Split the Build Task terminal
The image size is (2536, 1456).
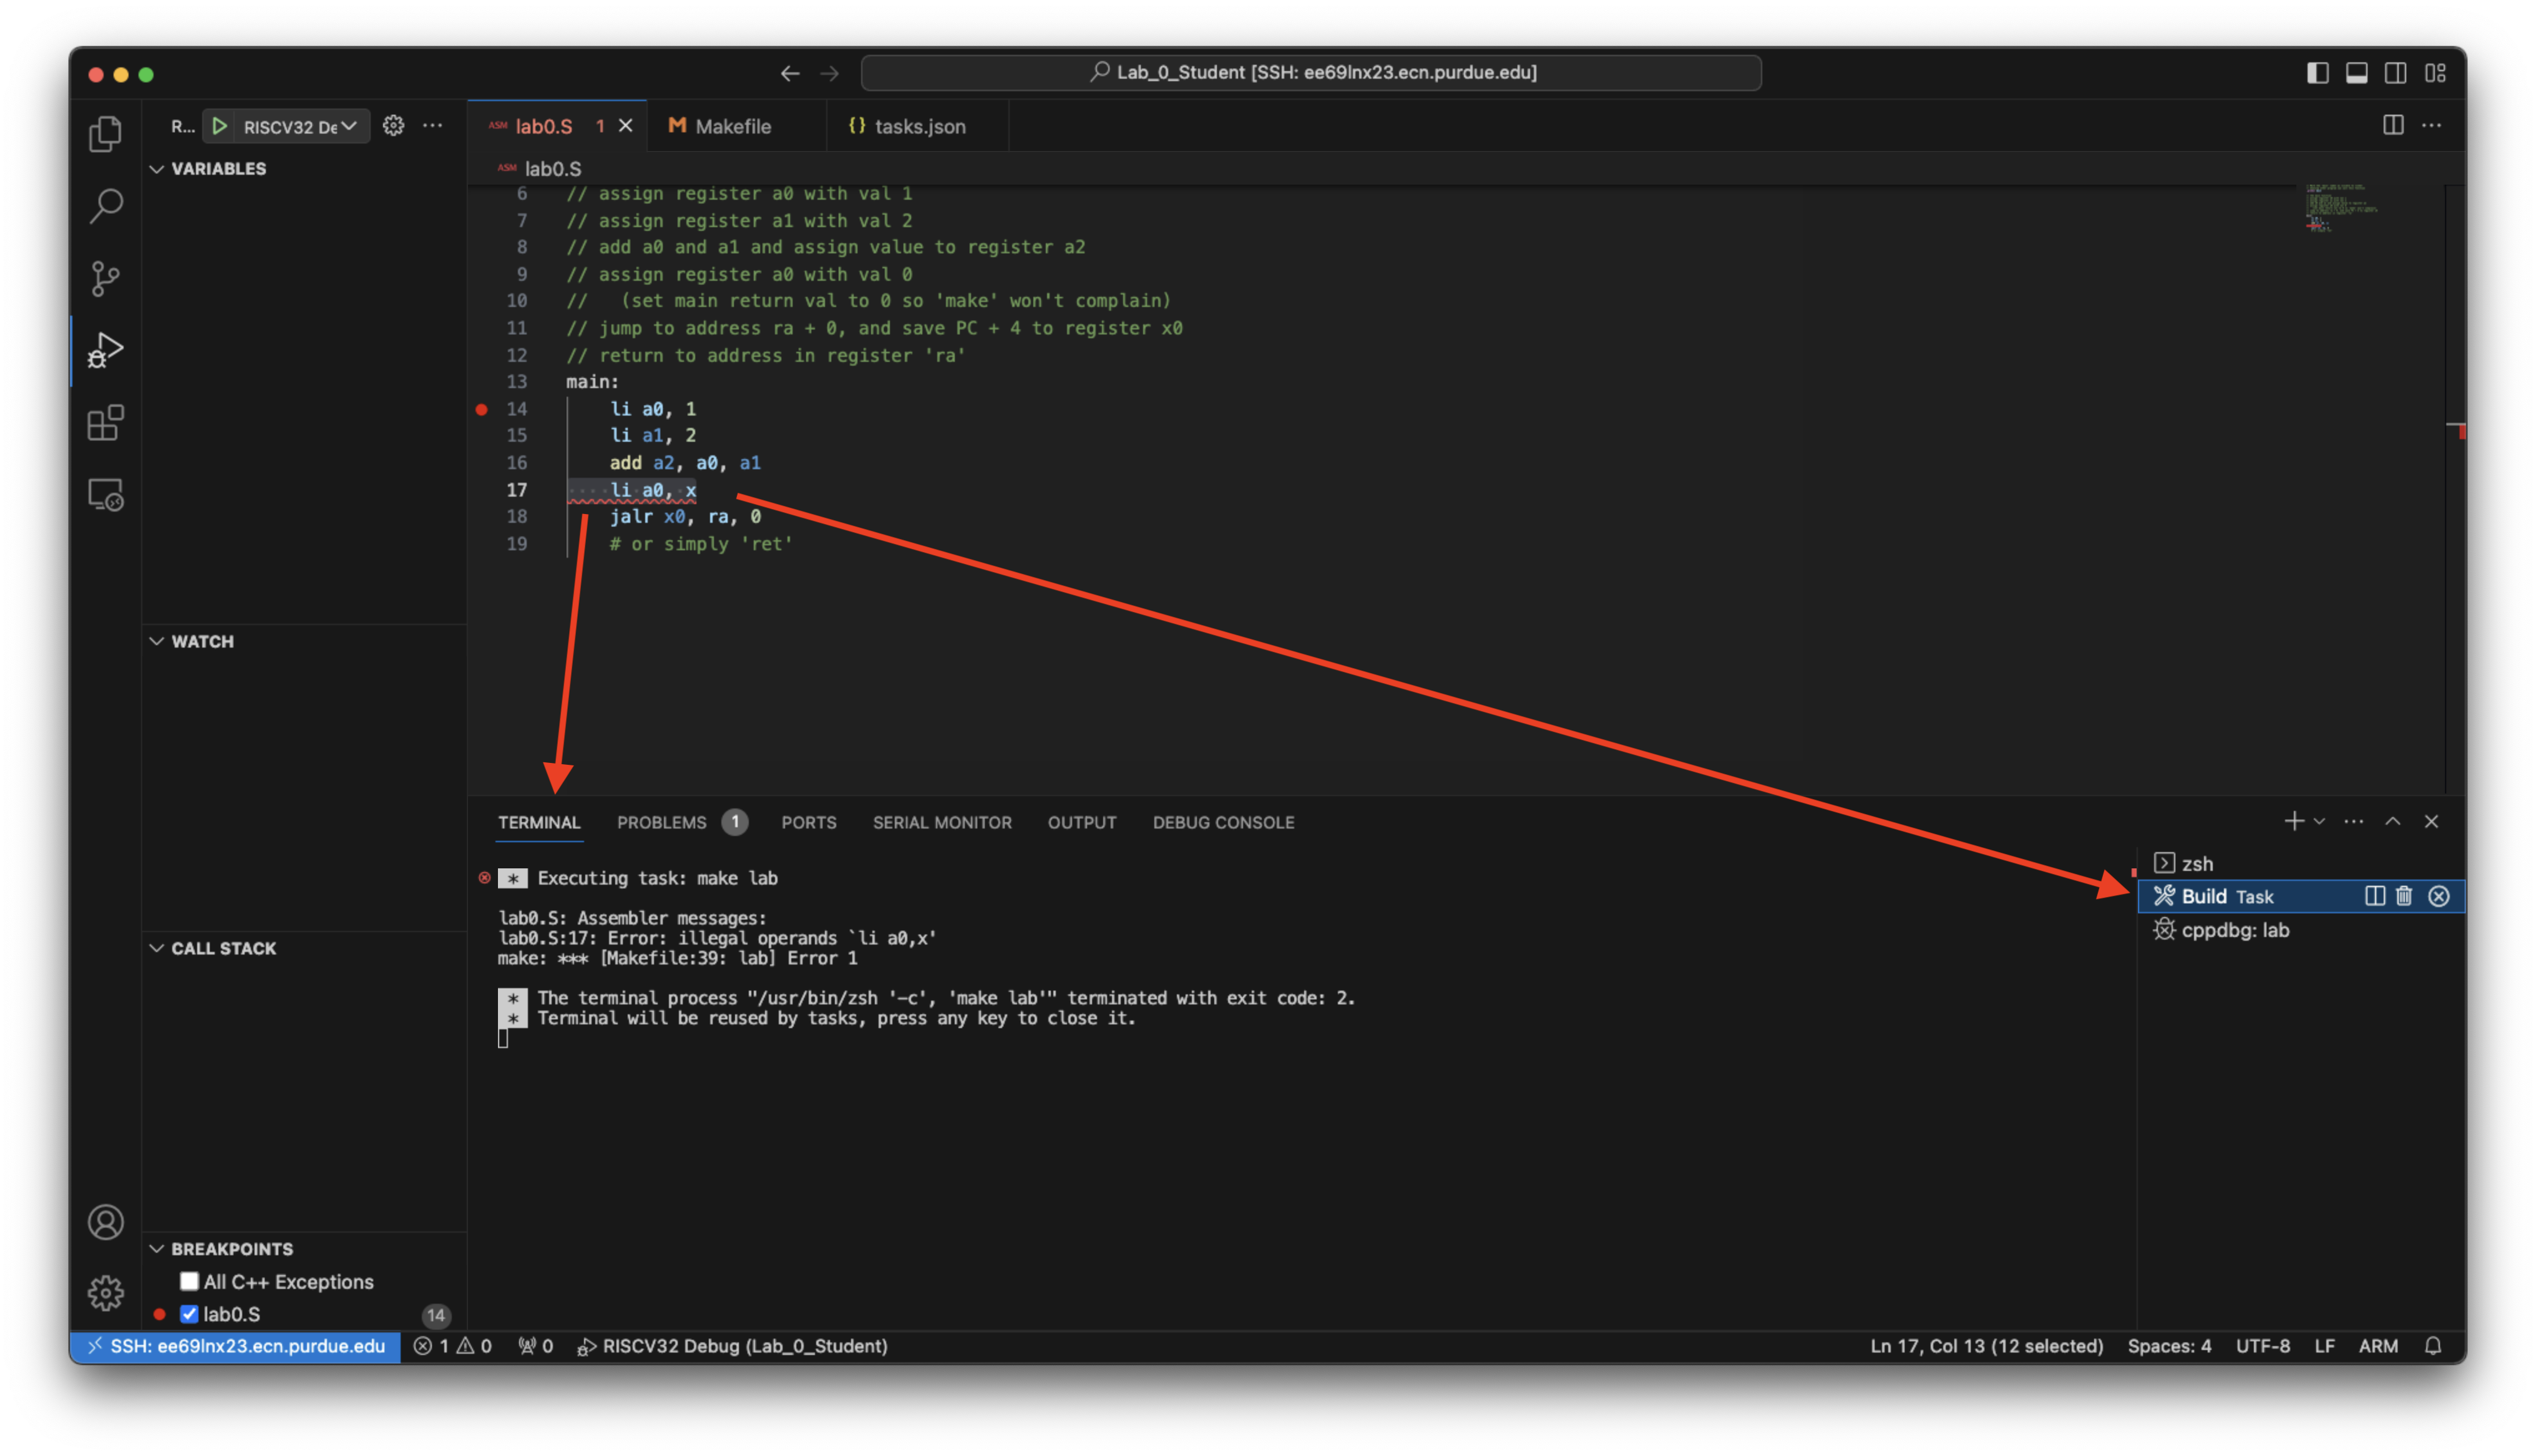tap(2375, 896)
